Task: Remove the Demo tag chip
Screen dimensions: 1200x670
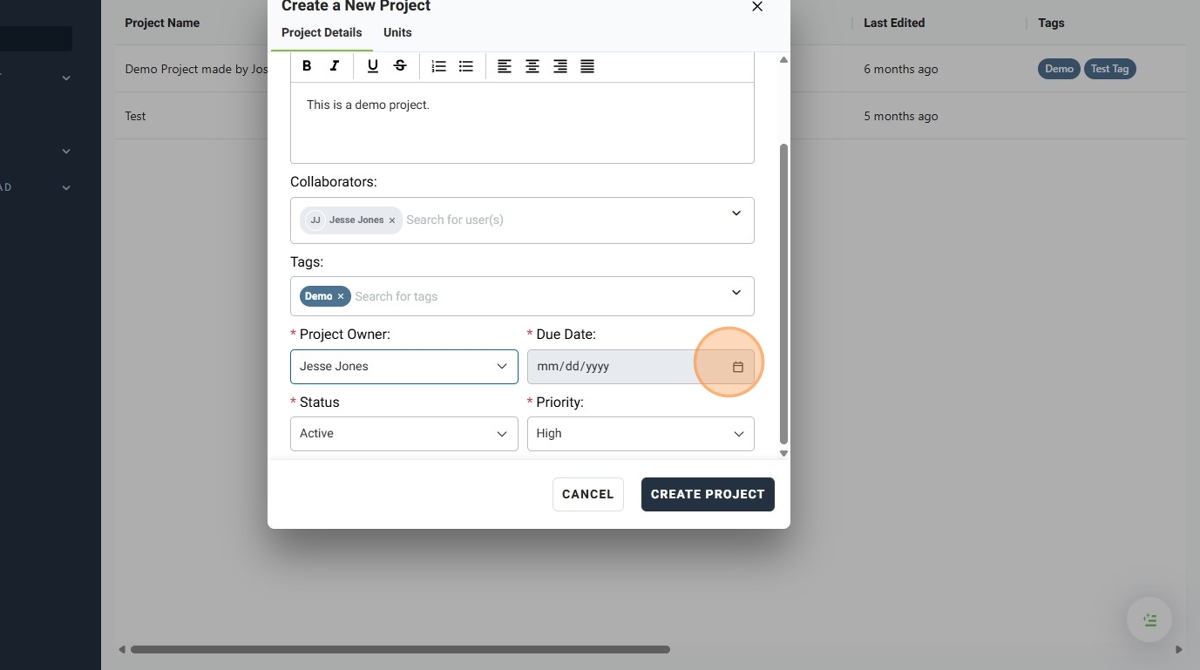Action: point(340,296)
